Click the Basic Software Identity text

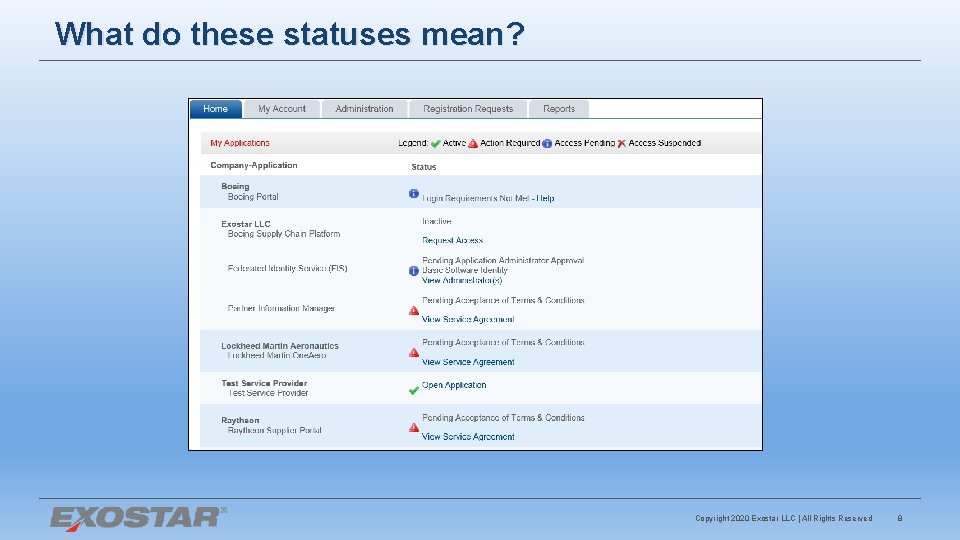[465, 270]
